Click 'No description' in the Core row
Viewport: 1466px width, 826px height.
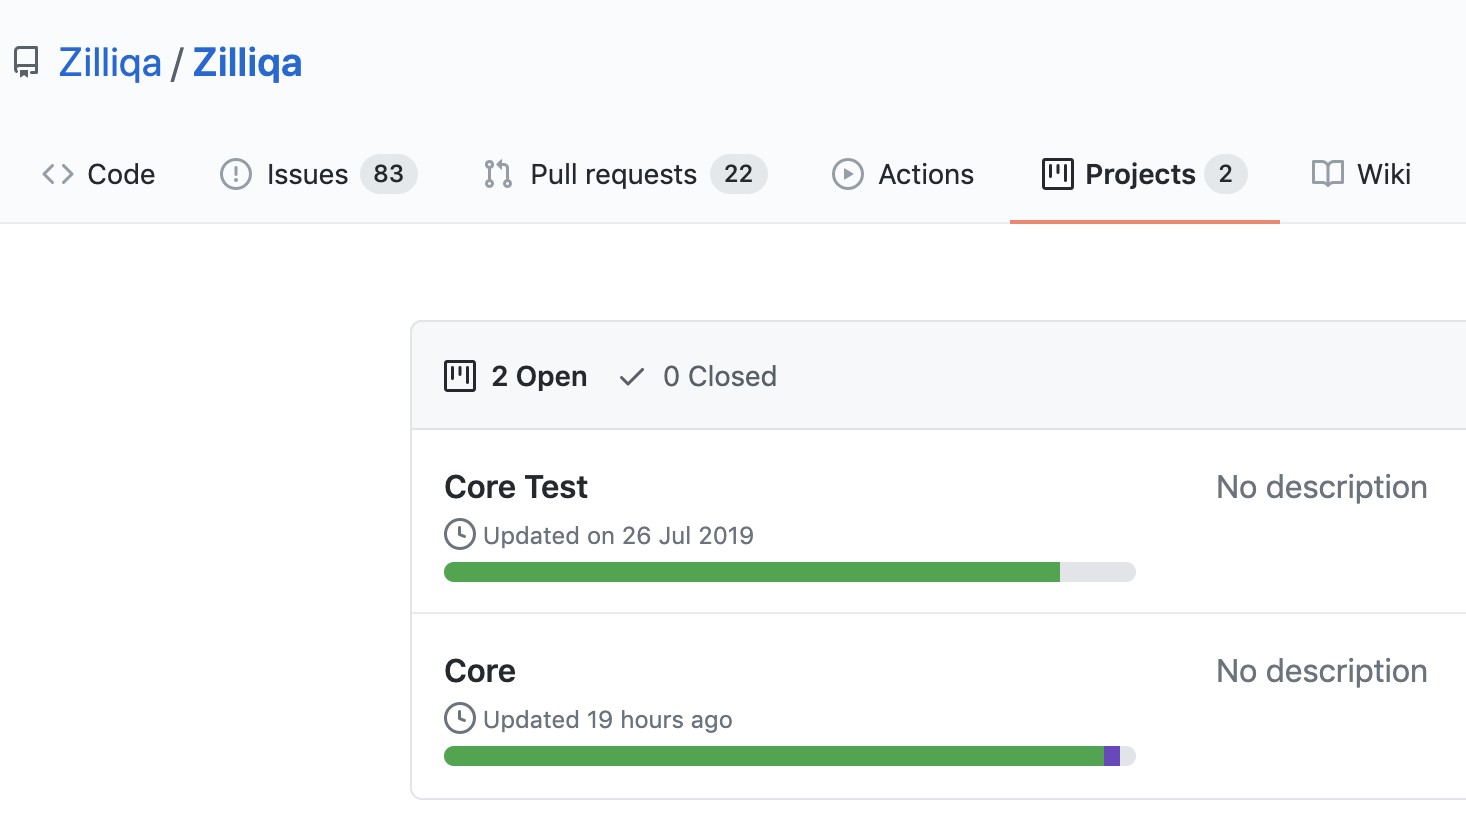coord(1321,671)
